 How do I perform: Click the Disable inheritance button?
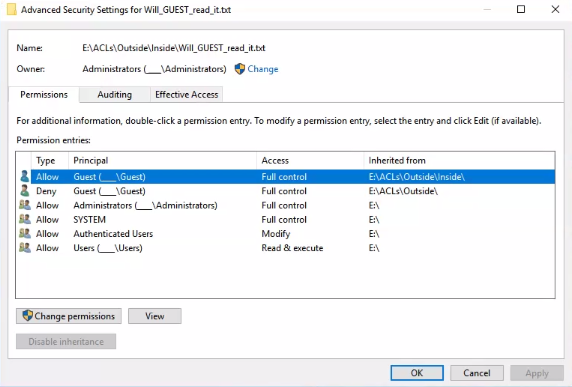(x=66, y=341)
